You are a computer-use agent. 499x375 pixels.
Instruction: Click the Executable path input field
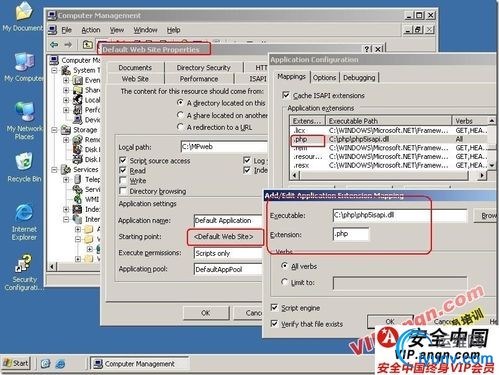click(400, 215)
